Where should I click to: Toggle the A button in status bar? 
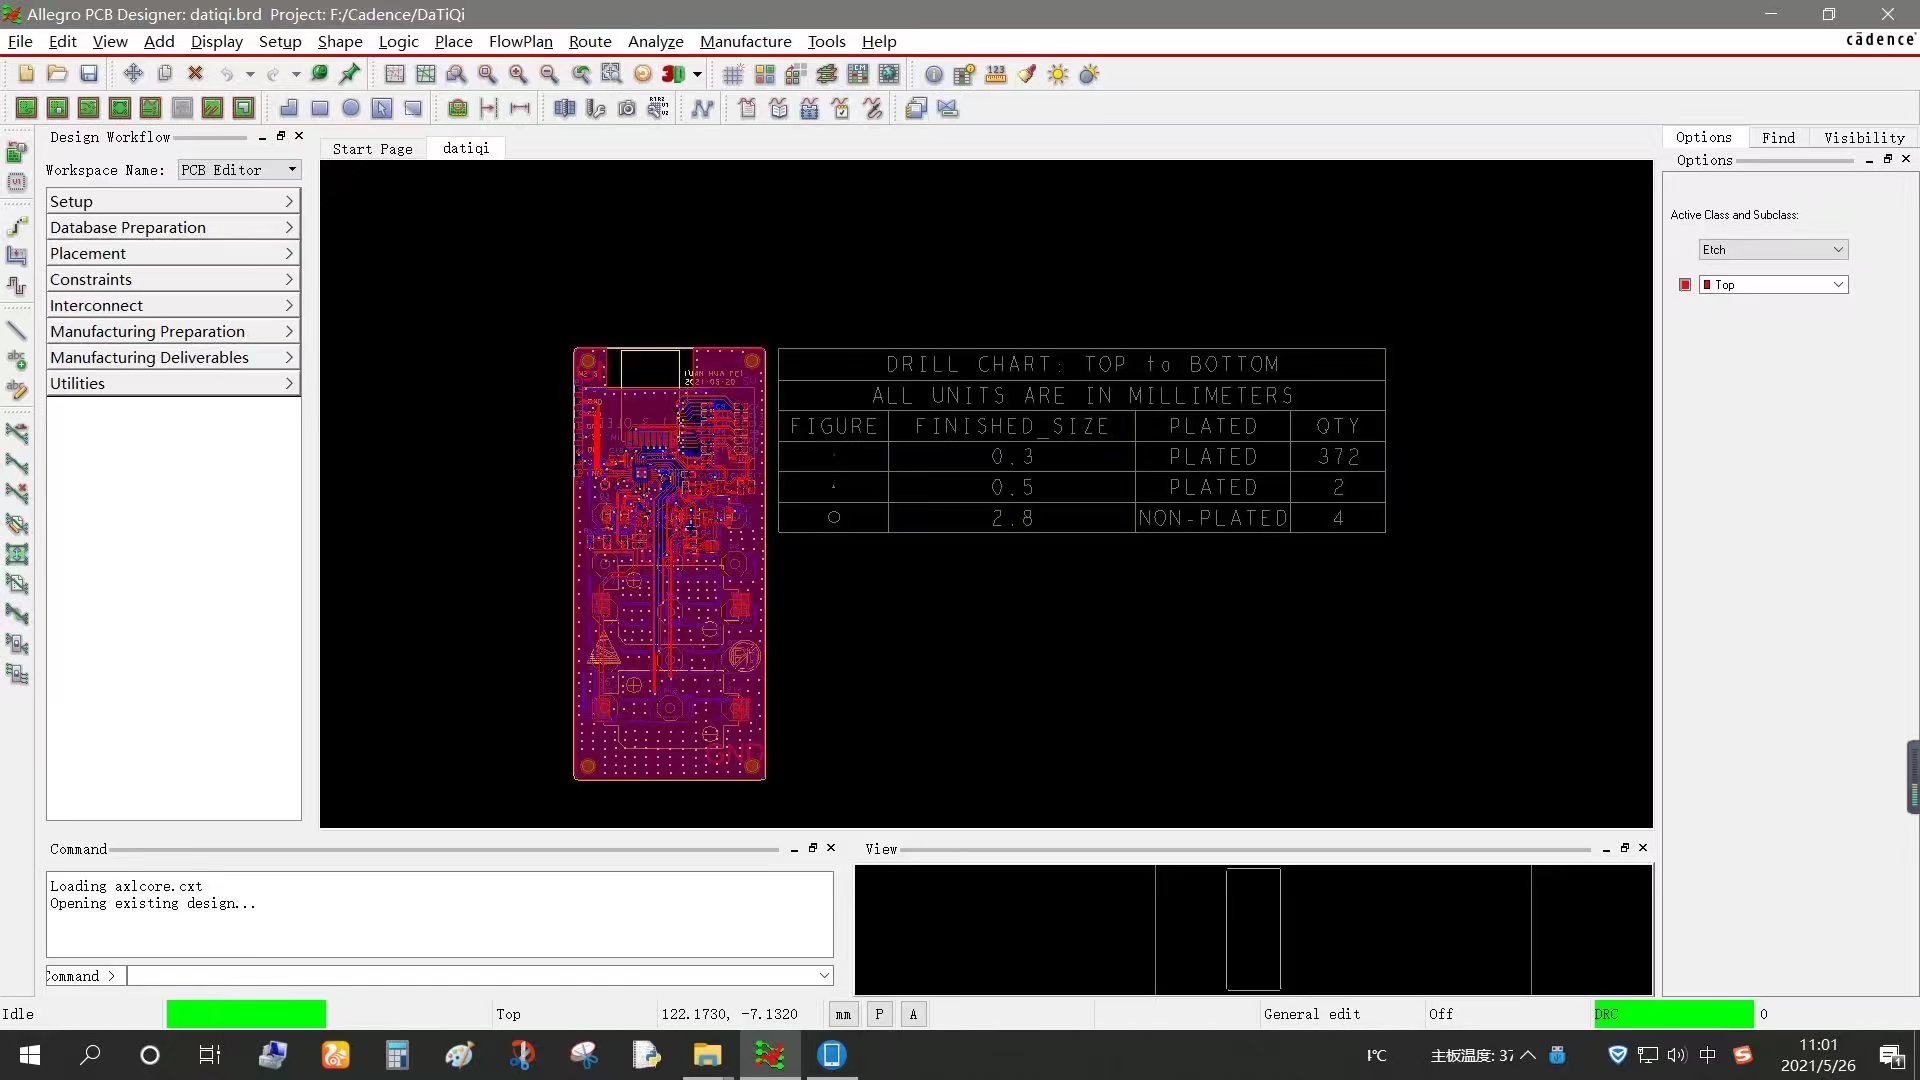pos(913,1014)
